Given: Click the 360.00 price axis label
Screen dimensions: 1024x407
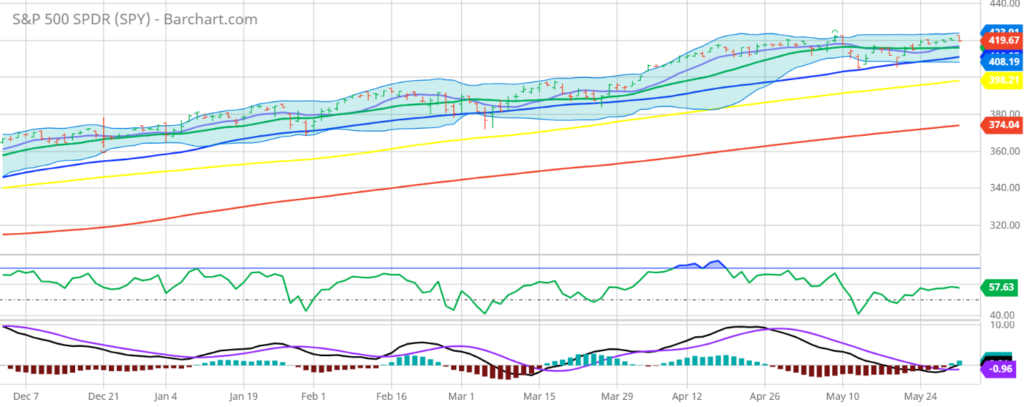Looking at the screenshot, I should 1005,151.
